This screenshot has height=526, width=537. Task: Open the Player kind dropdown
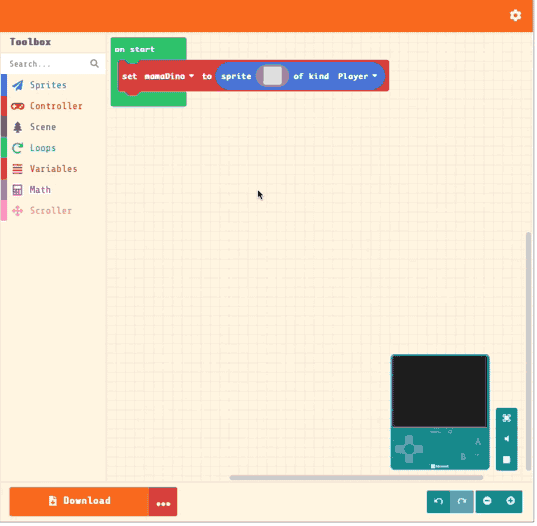358,76
